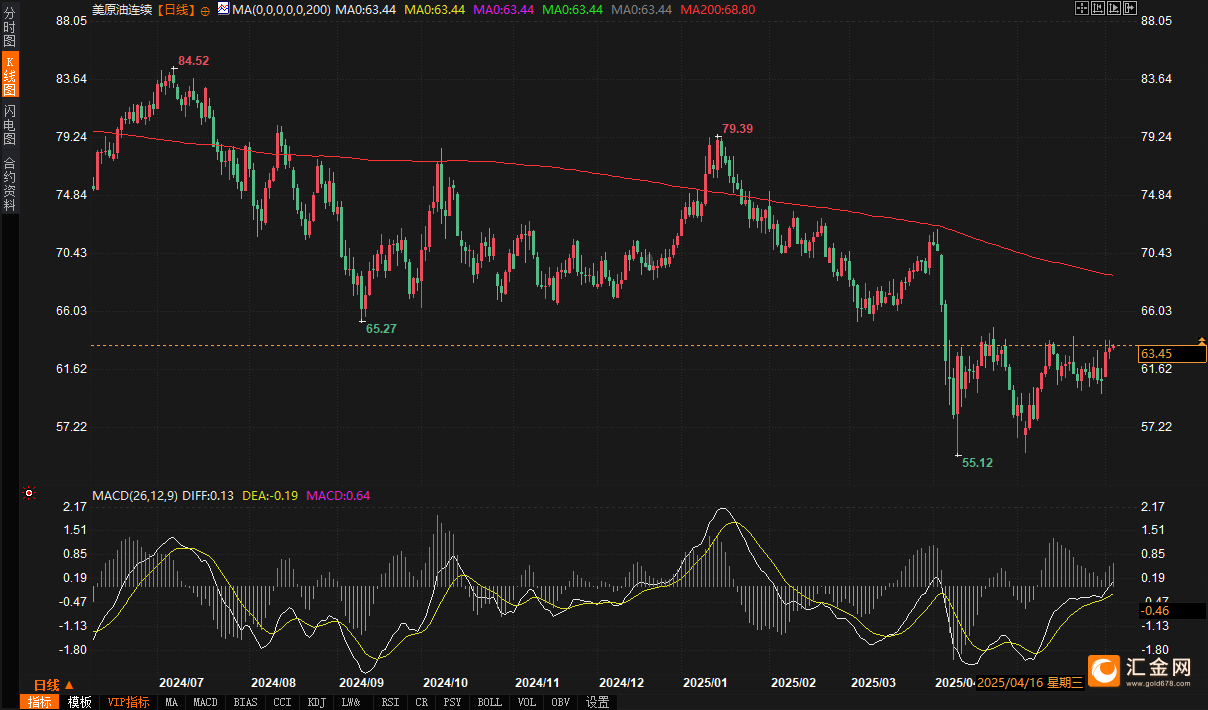Open the 设置 indicator settings

click(x=598, y=702)
